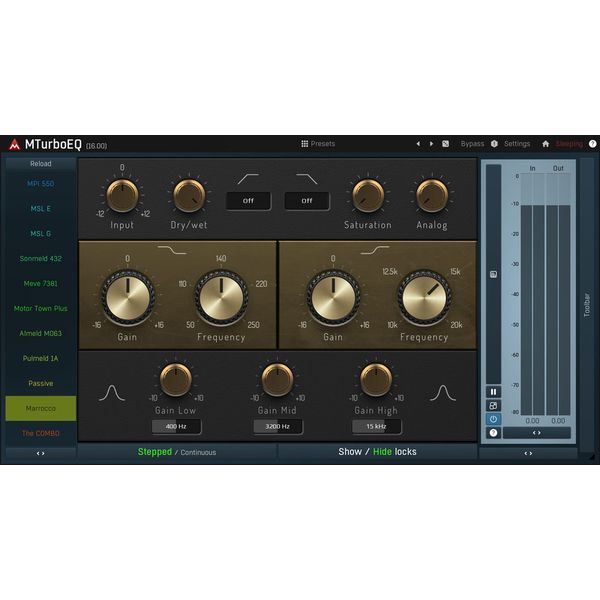
Task: Click the random preset dice icon
Action: click(445, 144)
